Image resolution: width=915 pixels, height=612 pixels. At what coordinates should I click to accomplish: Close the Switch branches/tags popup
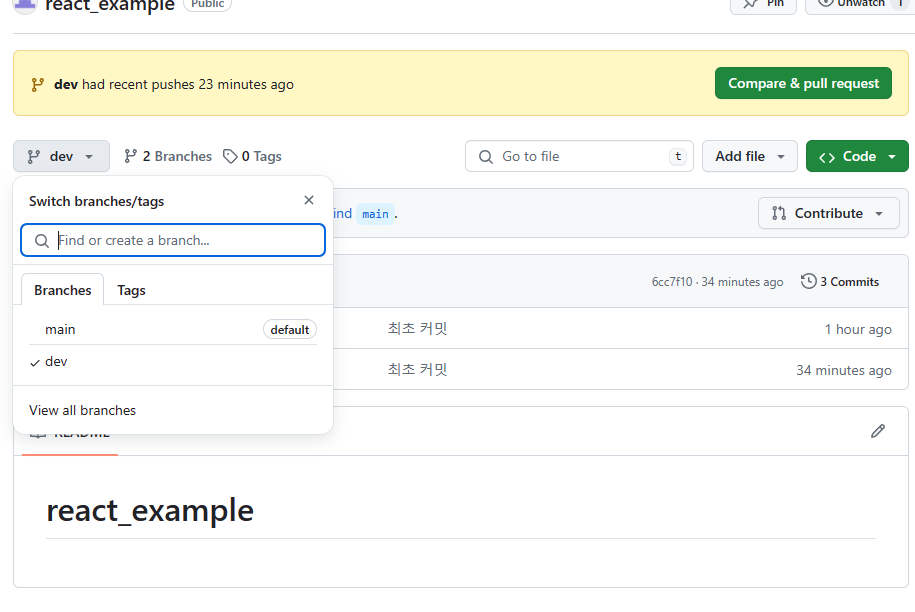click(x=309, y=200)
